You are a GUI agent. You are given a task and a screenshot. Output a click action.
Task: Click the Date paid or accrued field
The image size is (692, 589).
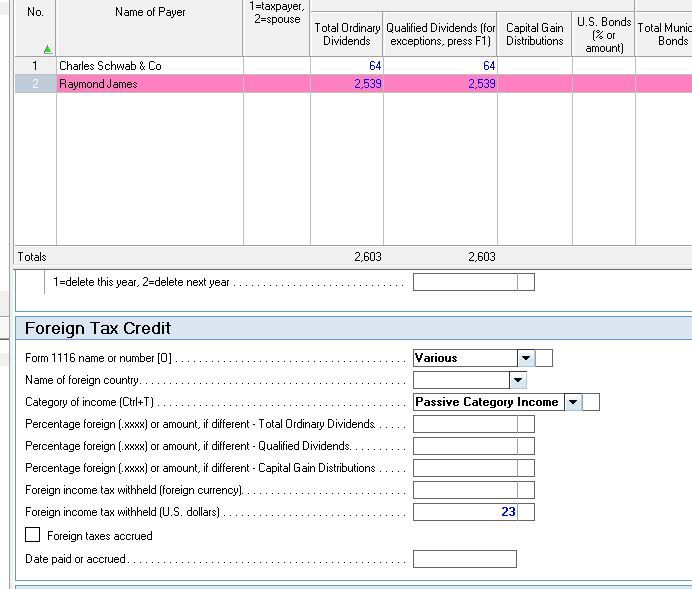click(x=464, y=559)
